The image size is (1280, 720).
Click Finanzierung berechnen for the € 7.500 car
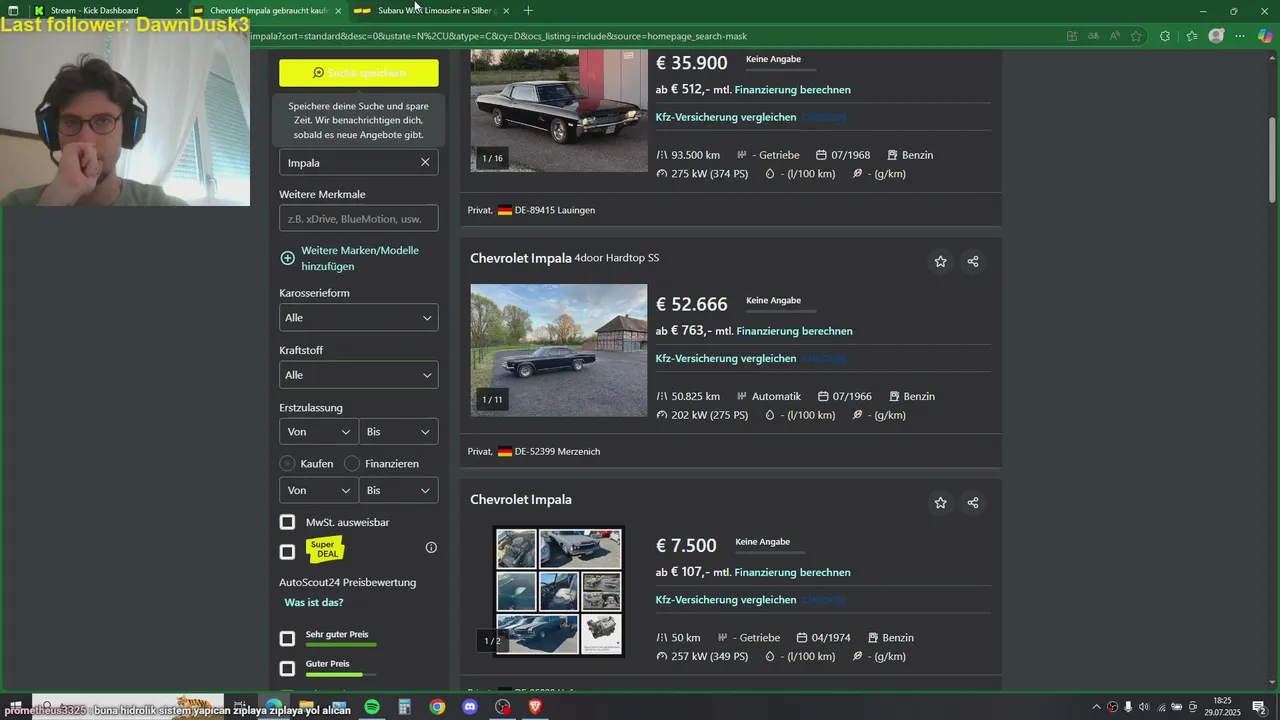click(x=793, y=573)
